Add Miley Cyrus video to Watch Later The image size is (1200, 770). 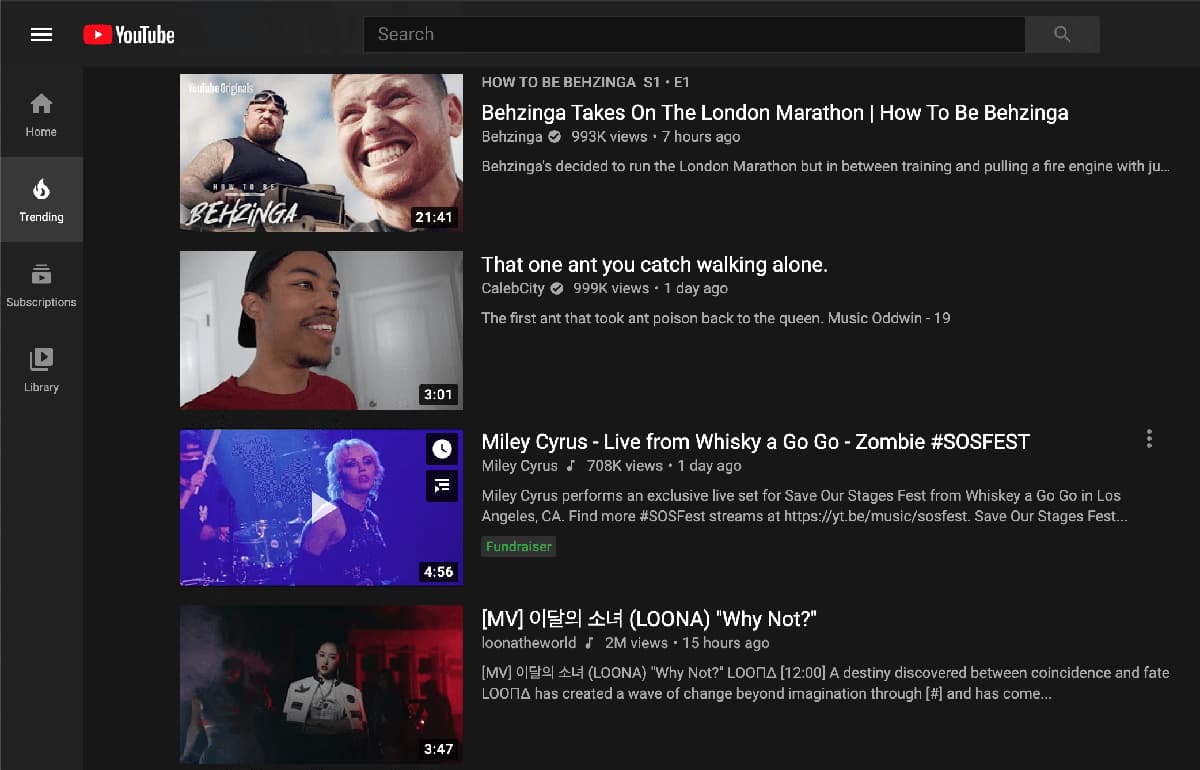coord(441,448)
